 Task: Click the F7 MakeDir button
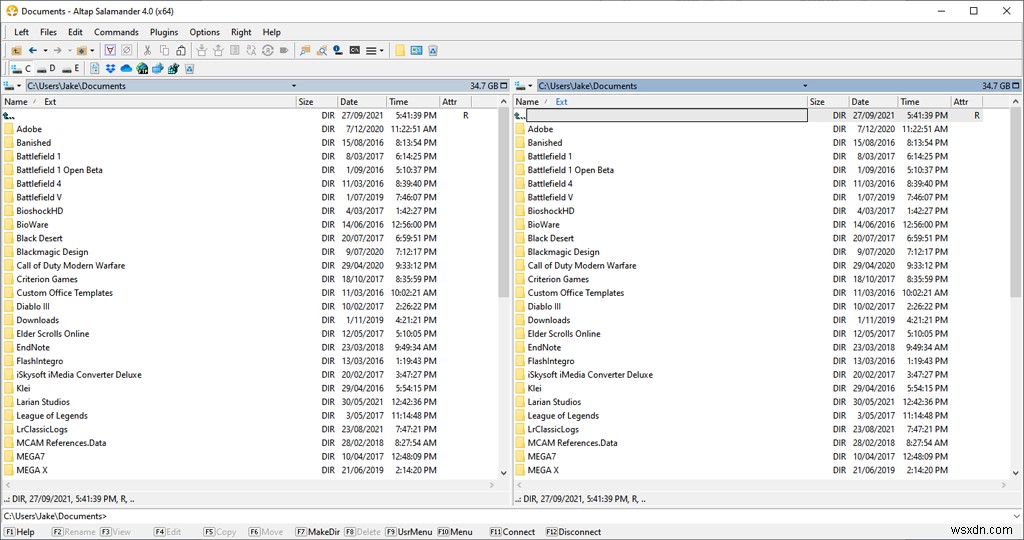point(317,532)
